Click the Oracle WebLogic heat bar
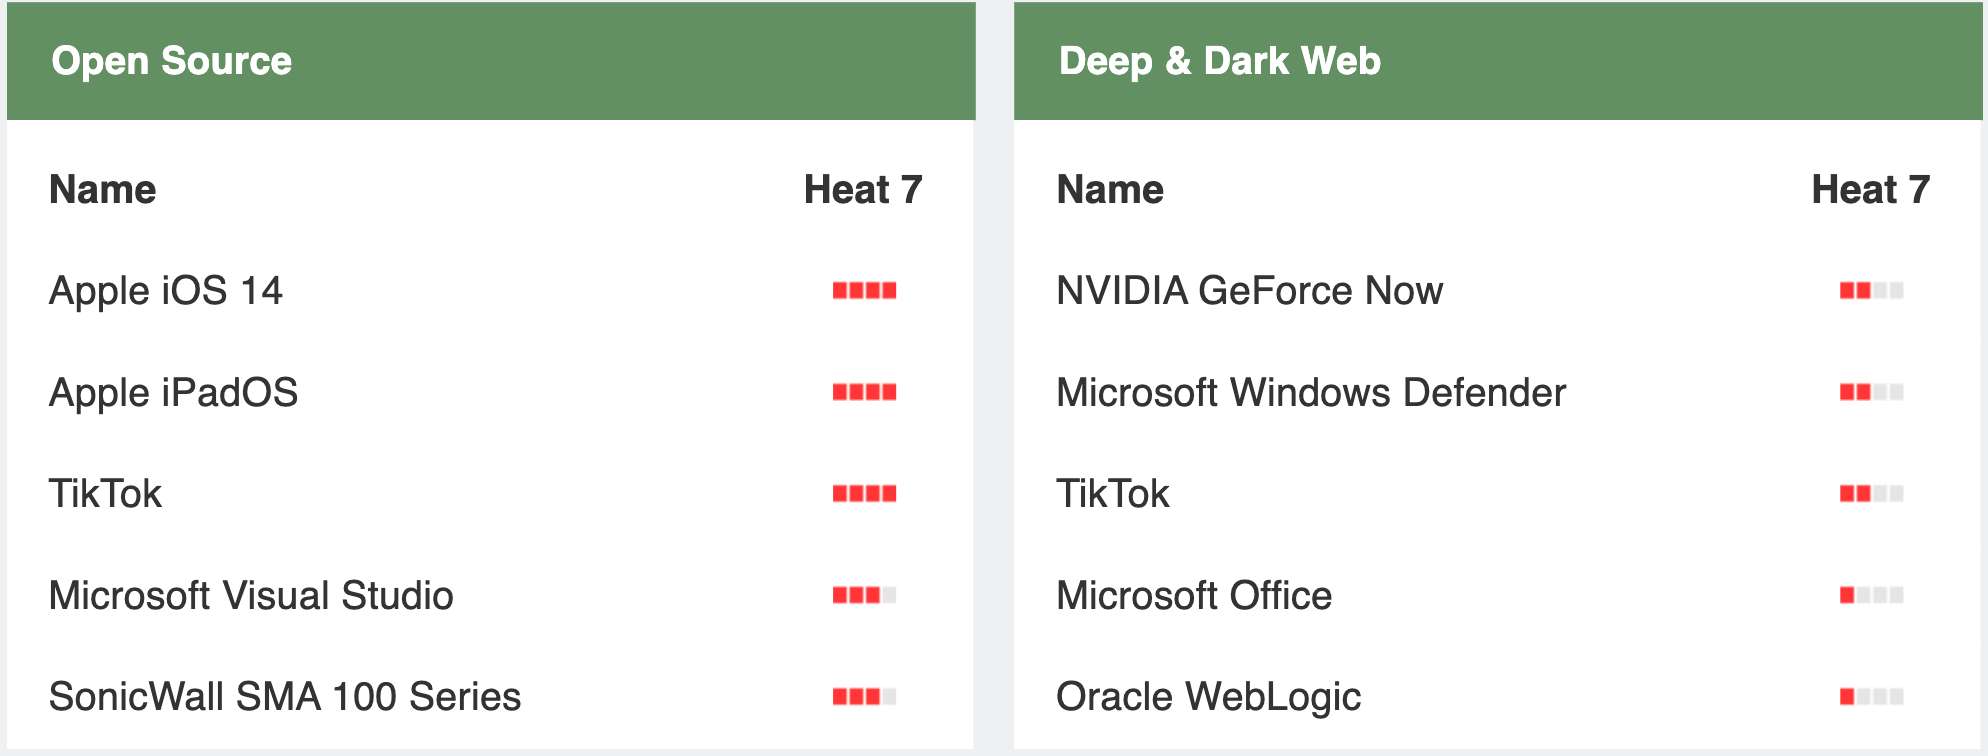Image resolution: width=1988 pixels, height=756 pixels. 1871,697
